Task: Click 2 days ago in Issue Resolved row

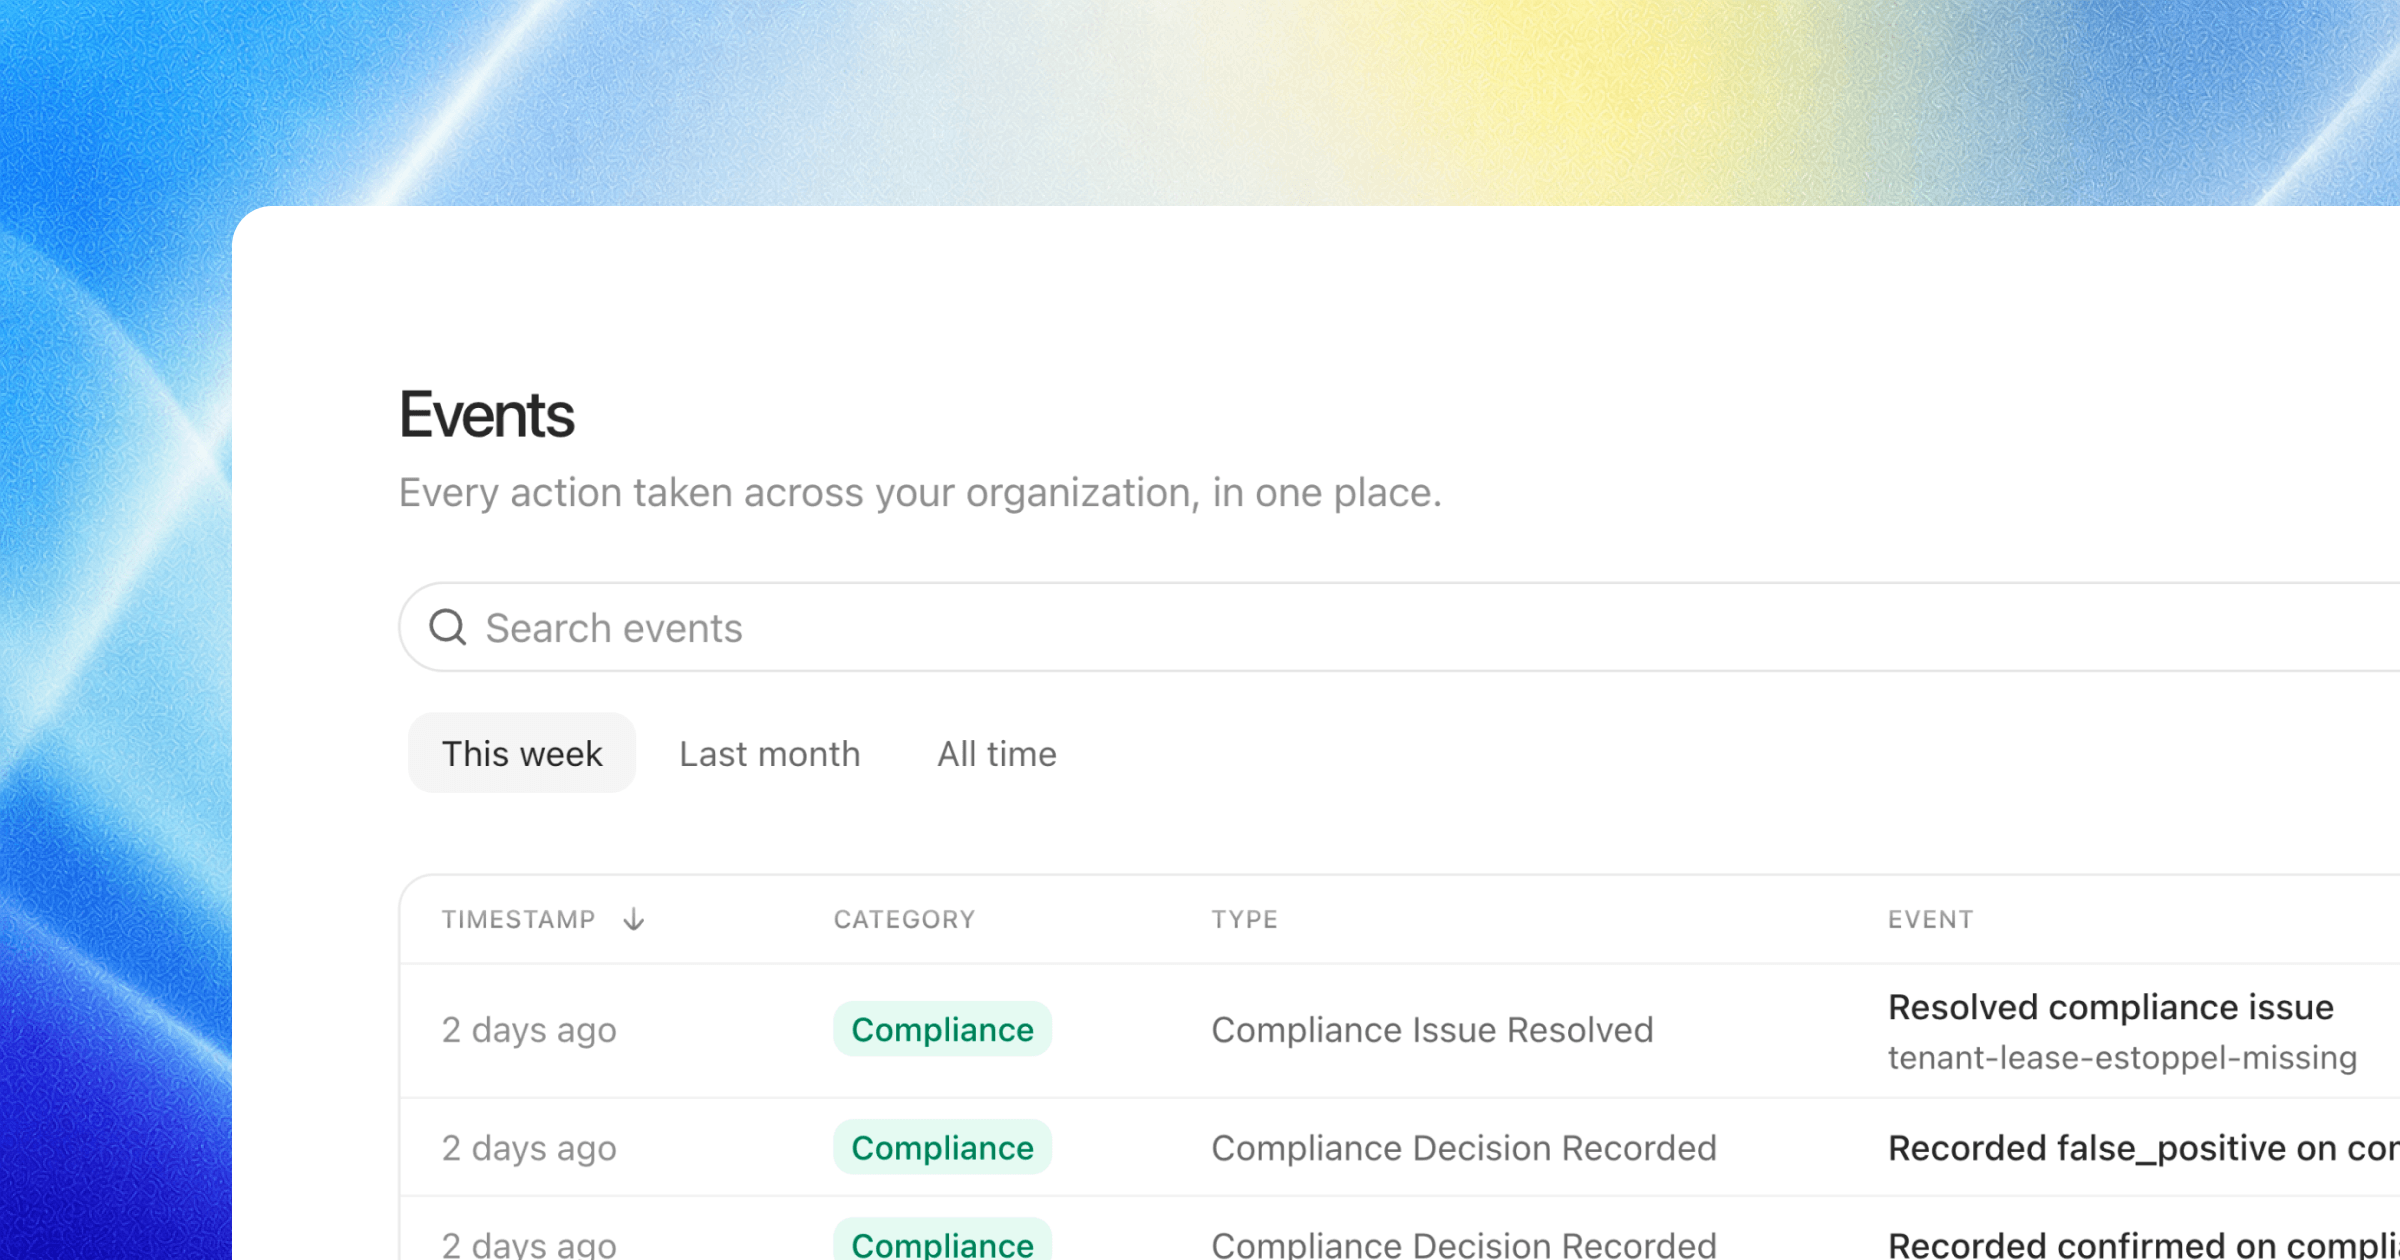Action: tap(529, 1029)
